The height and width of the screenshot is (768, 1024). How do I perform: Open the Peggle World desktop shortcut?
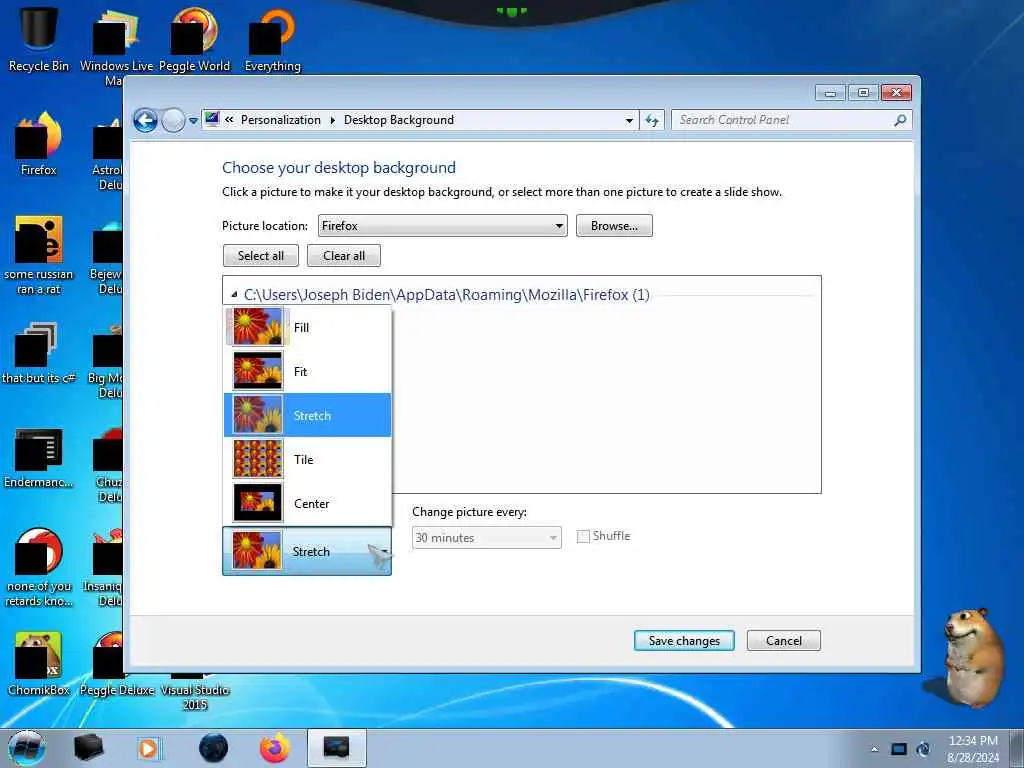point(194,39)
